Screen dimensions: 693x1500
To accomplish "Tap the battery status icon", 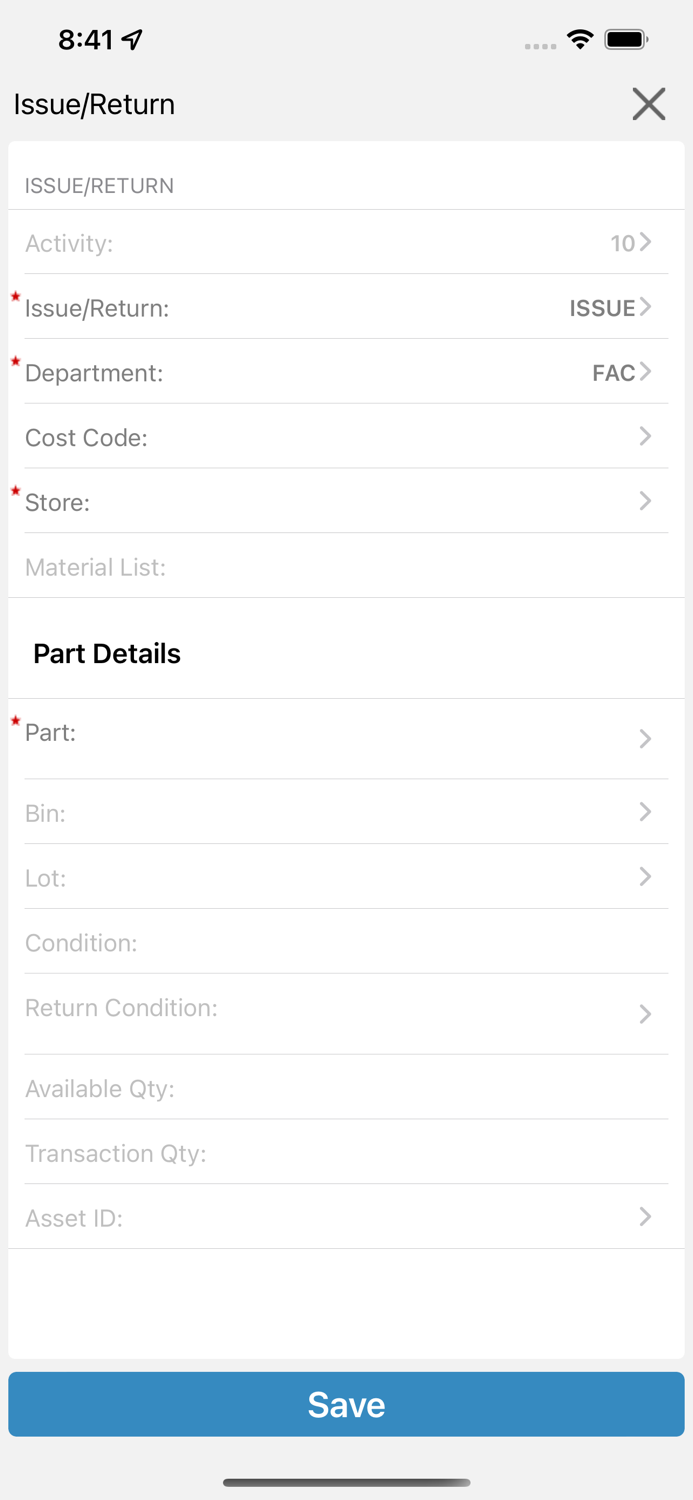I will click(626, 40).
